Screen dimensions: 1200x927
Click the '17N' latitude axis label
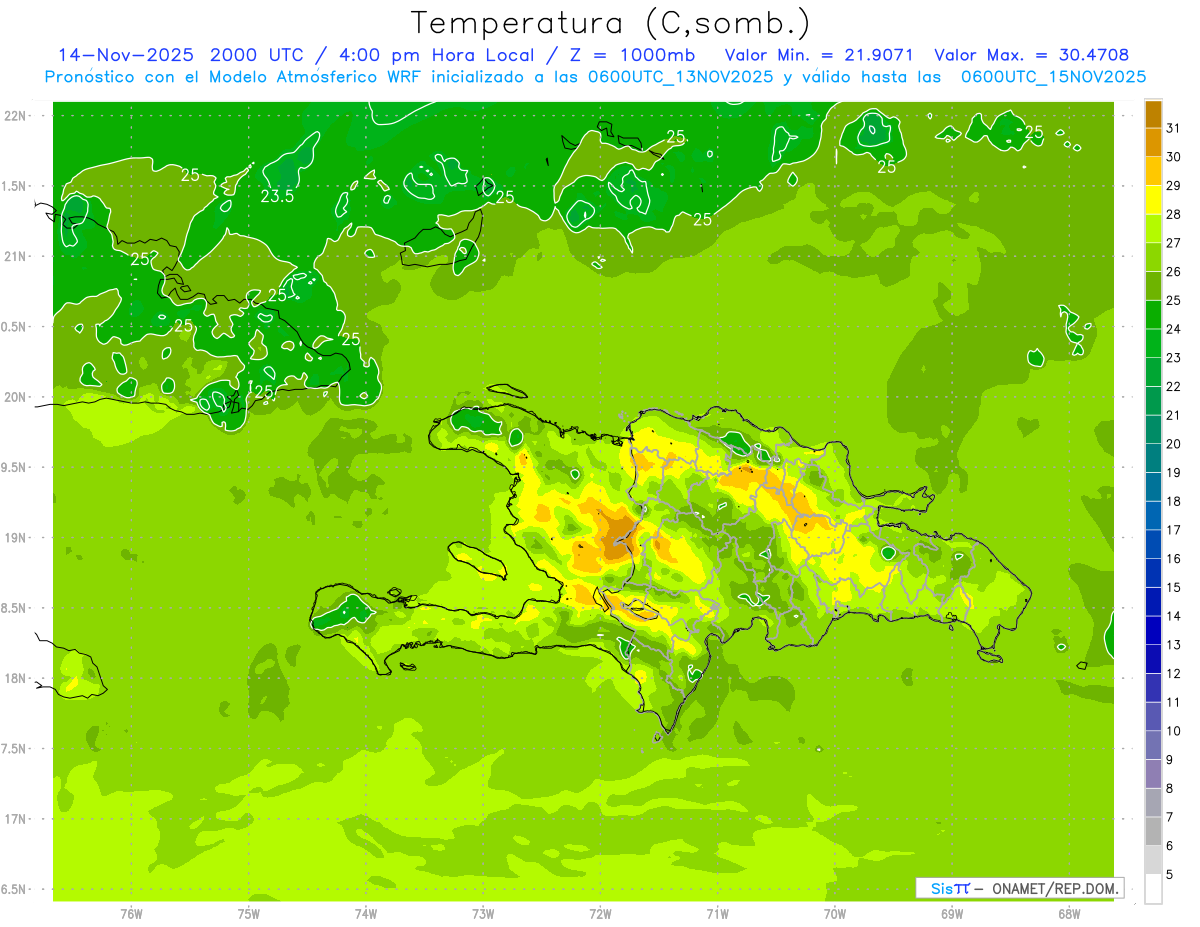pyautogui.click(x=14, y=819)
